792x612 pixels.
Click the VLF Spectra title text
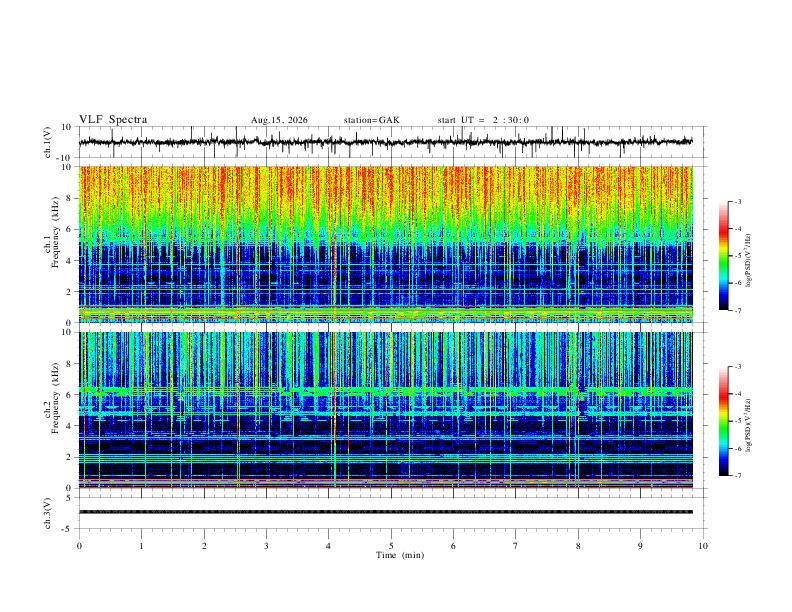click(x=113, y=120)
